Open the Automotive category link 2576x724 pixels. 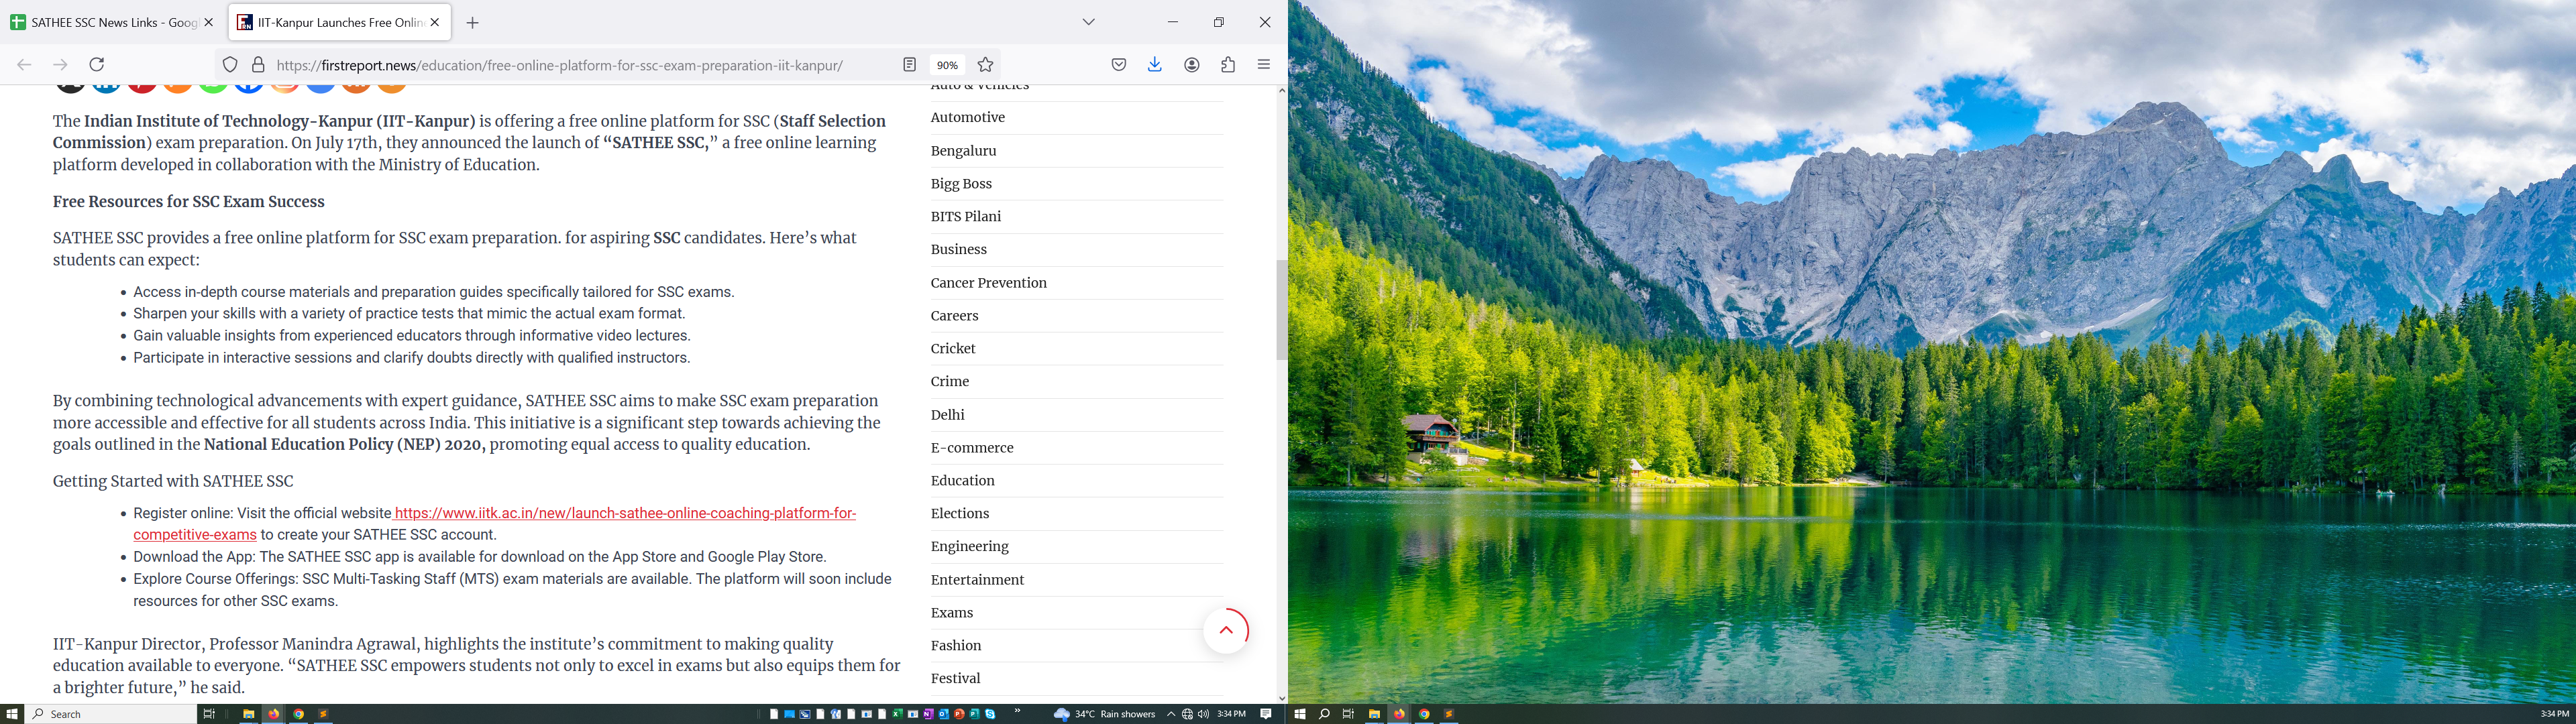pyautogui.click(x=968, y=118)
